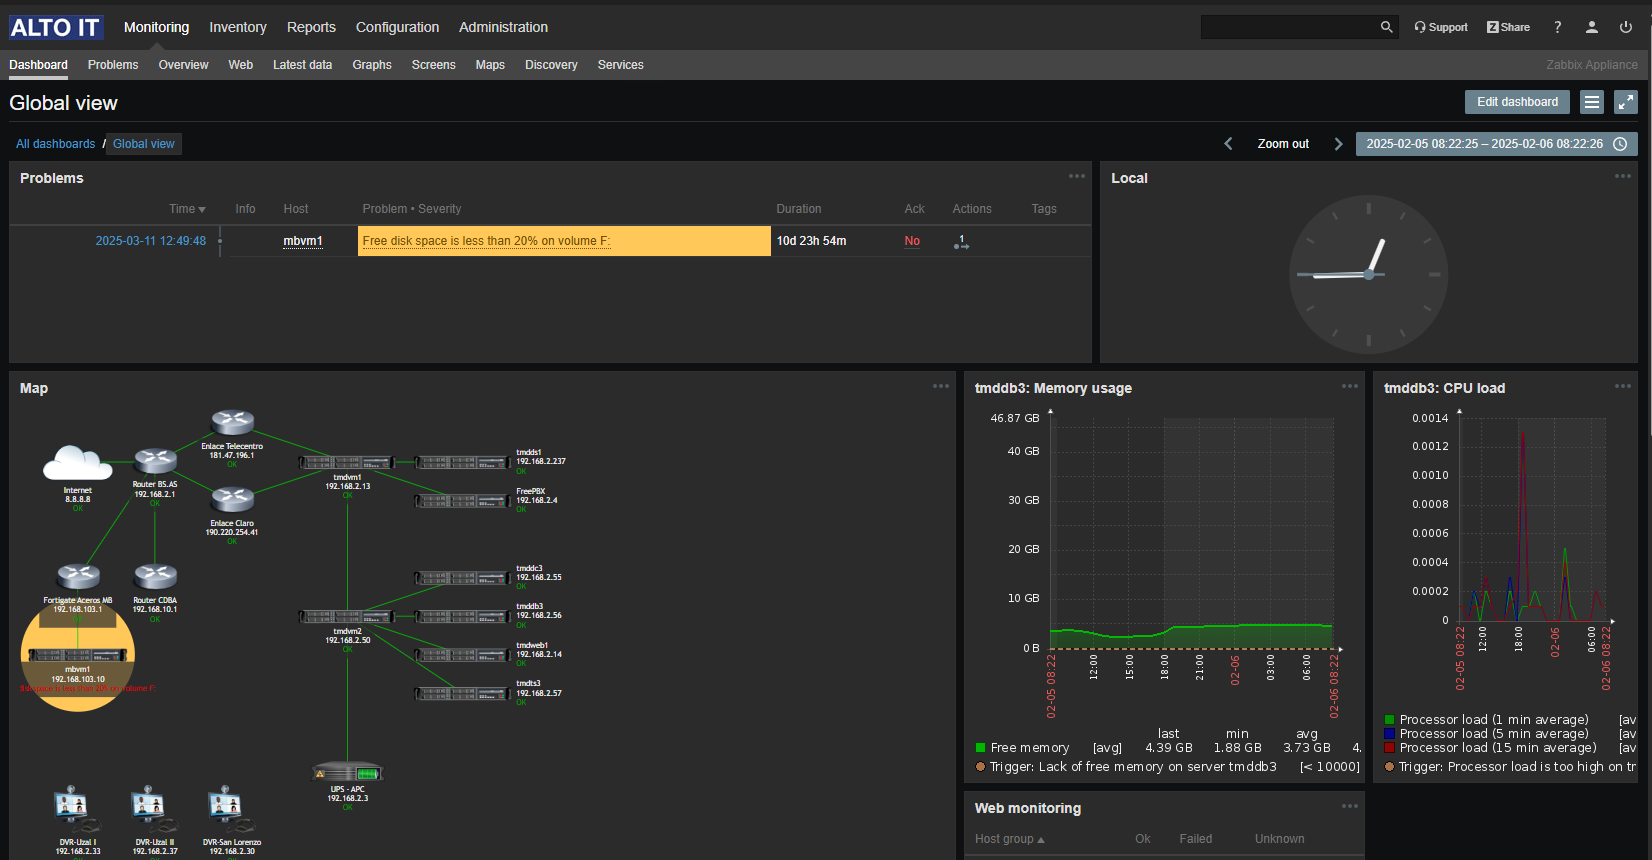Shift time range to previous period
1652x860 pixels.
1228,144
